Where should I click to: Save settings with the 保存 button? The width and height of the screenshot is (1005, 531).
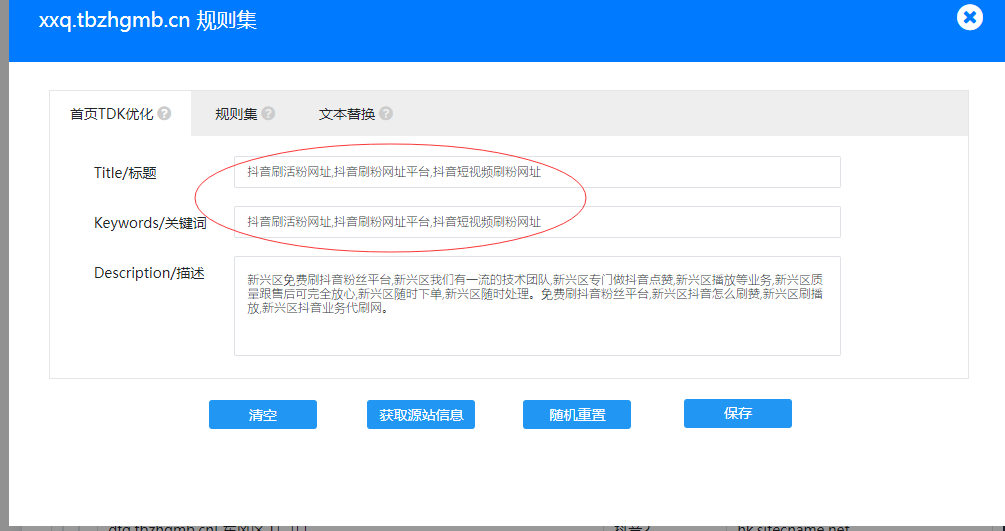point(738,413)
